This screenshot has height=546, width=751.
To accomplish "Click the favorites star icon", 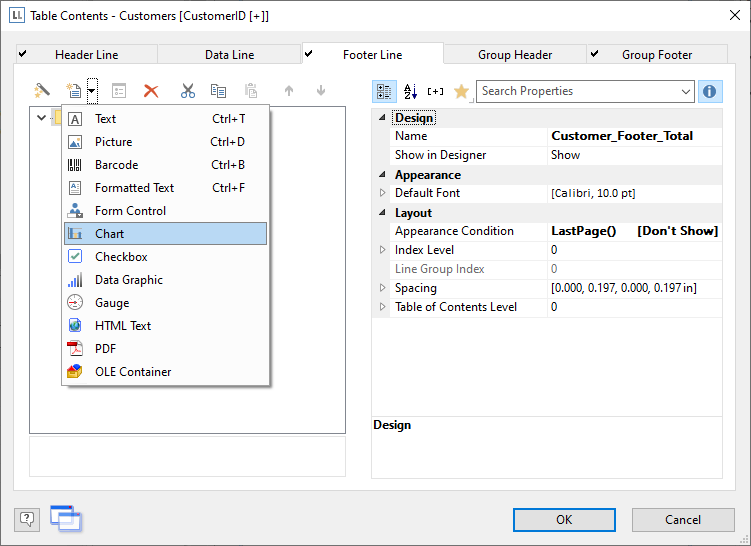I will 461,91.
